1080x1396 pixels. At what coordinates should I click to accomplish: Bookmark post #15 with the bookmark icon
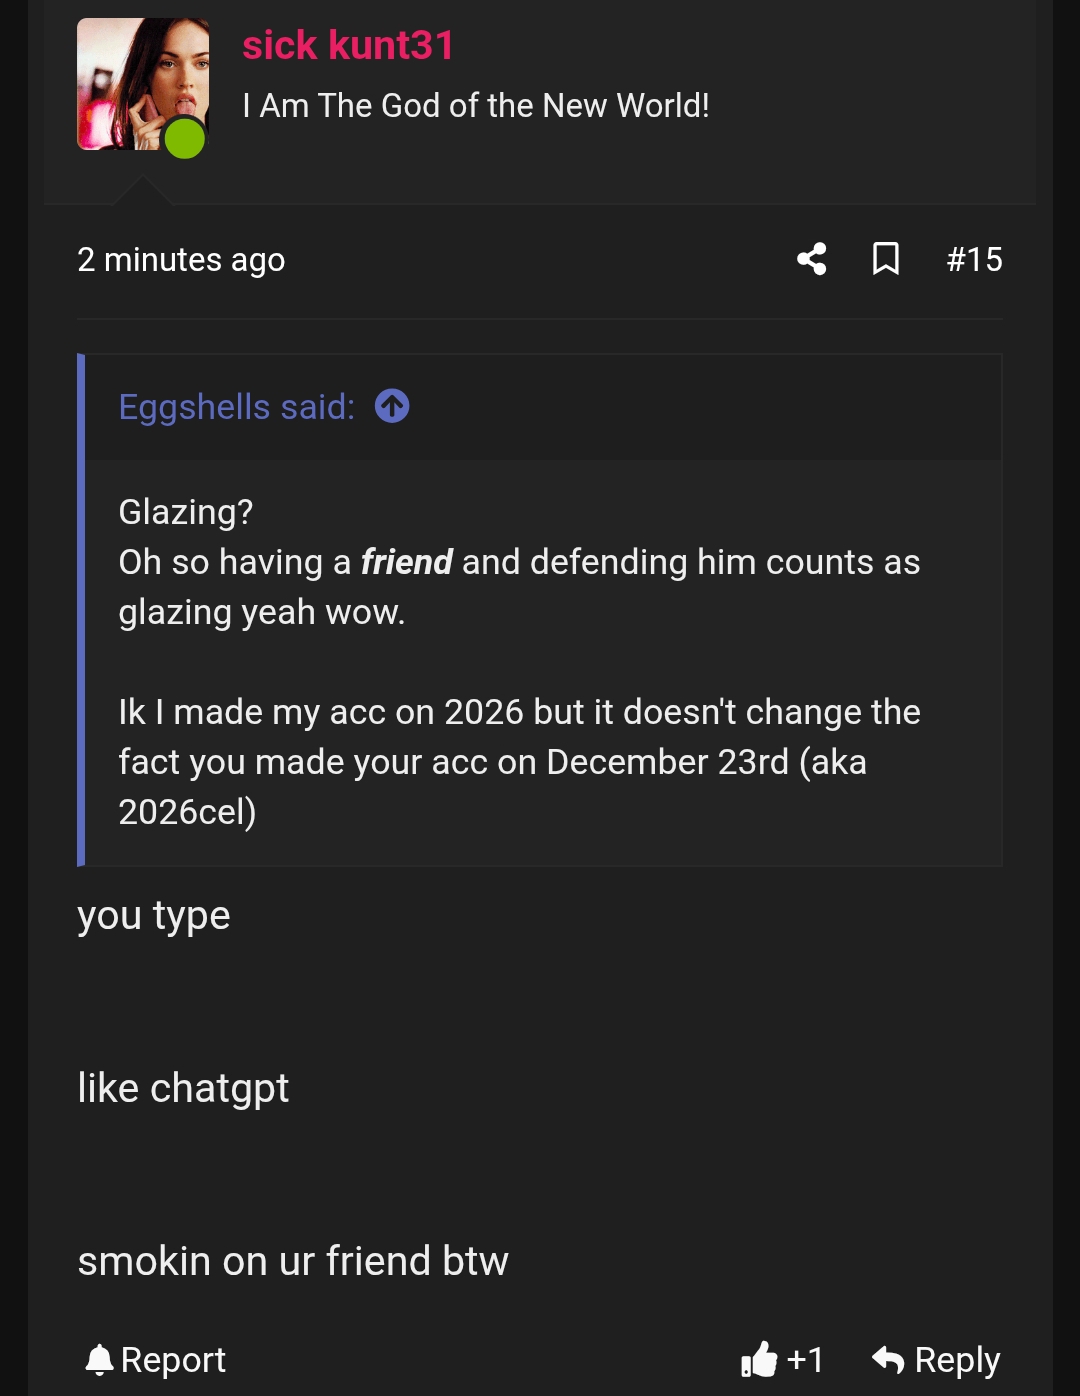[x=888, y=259]
